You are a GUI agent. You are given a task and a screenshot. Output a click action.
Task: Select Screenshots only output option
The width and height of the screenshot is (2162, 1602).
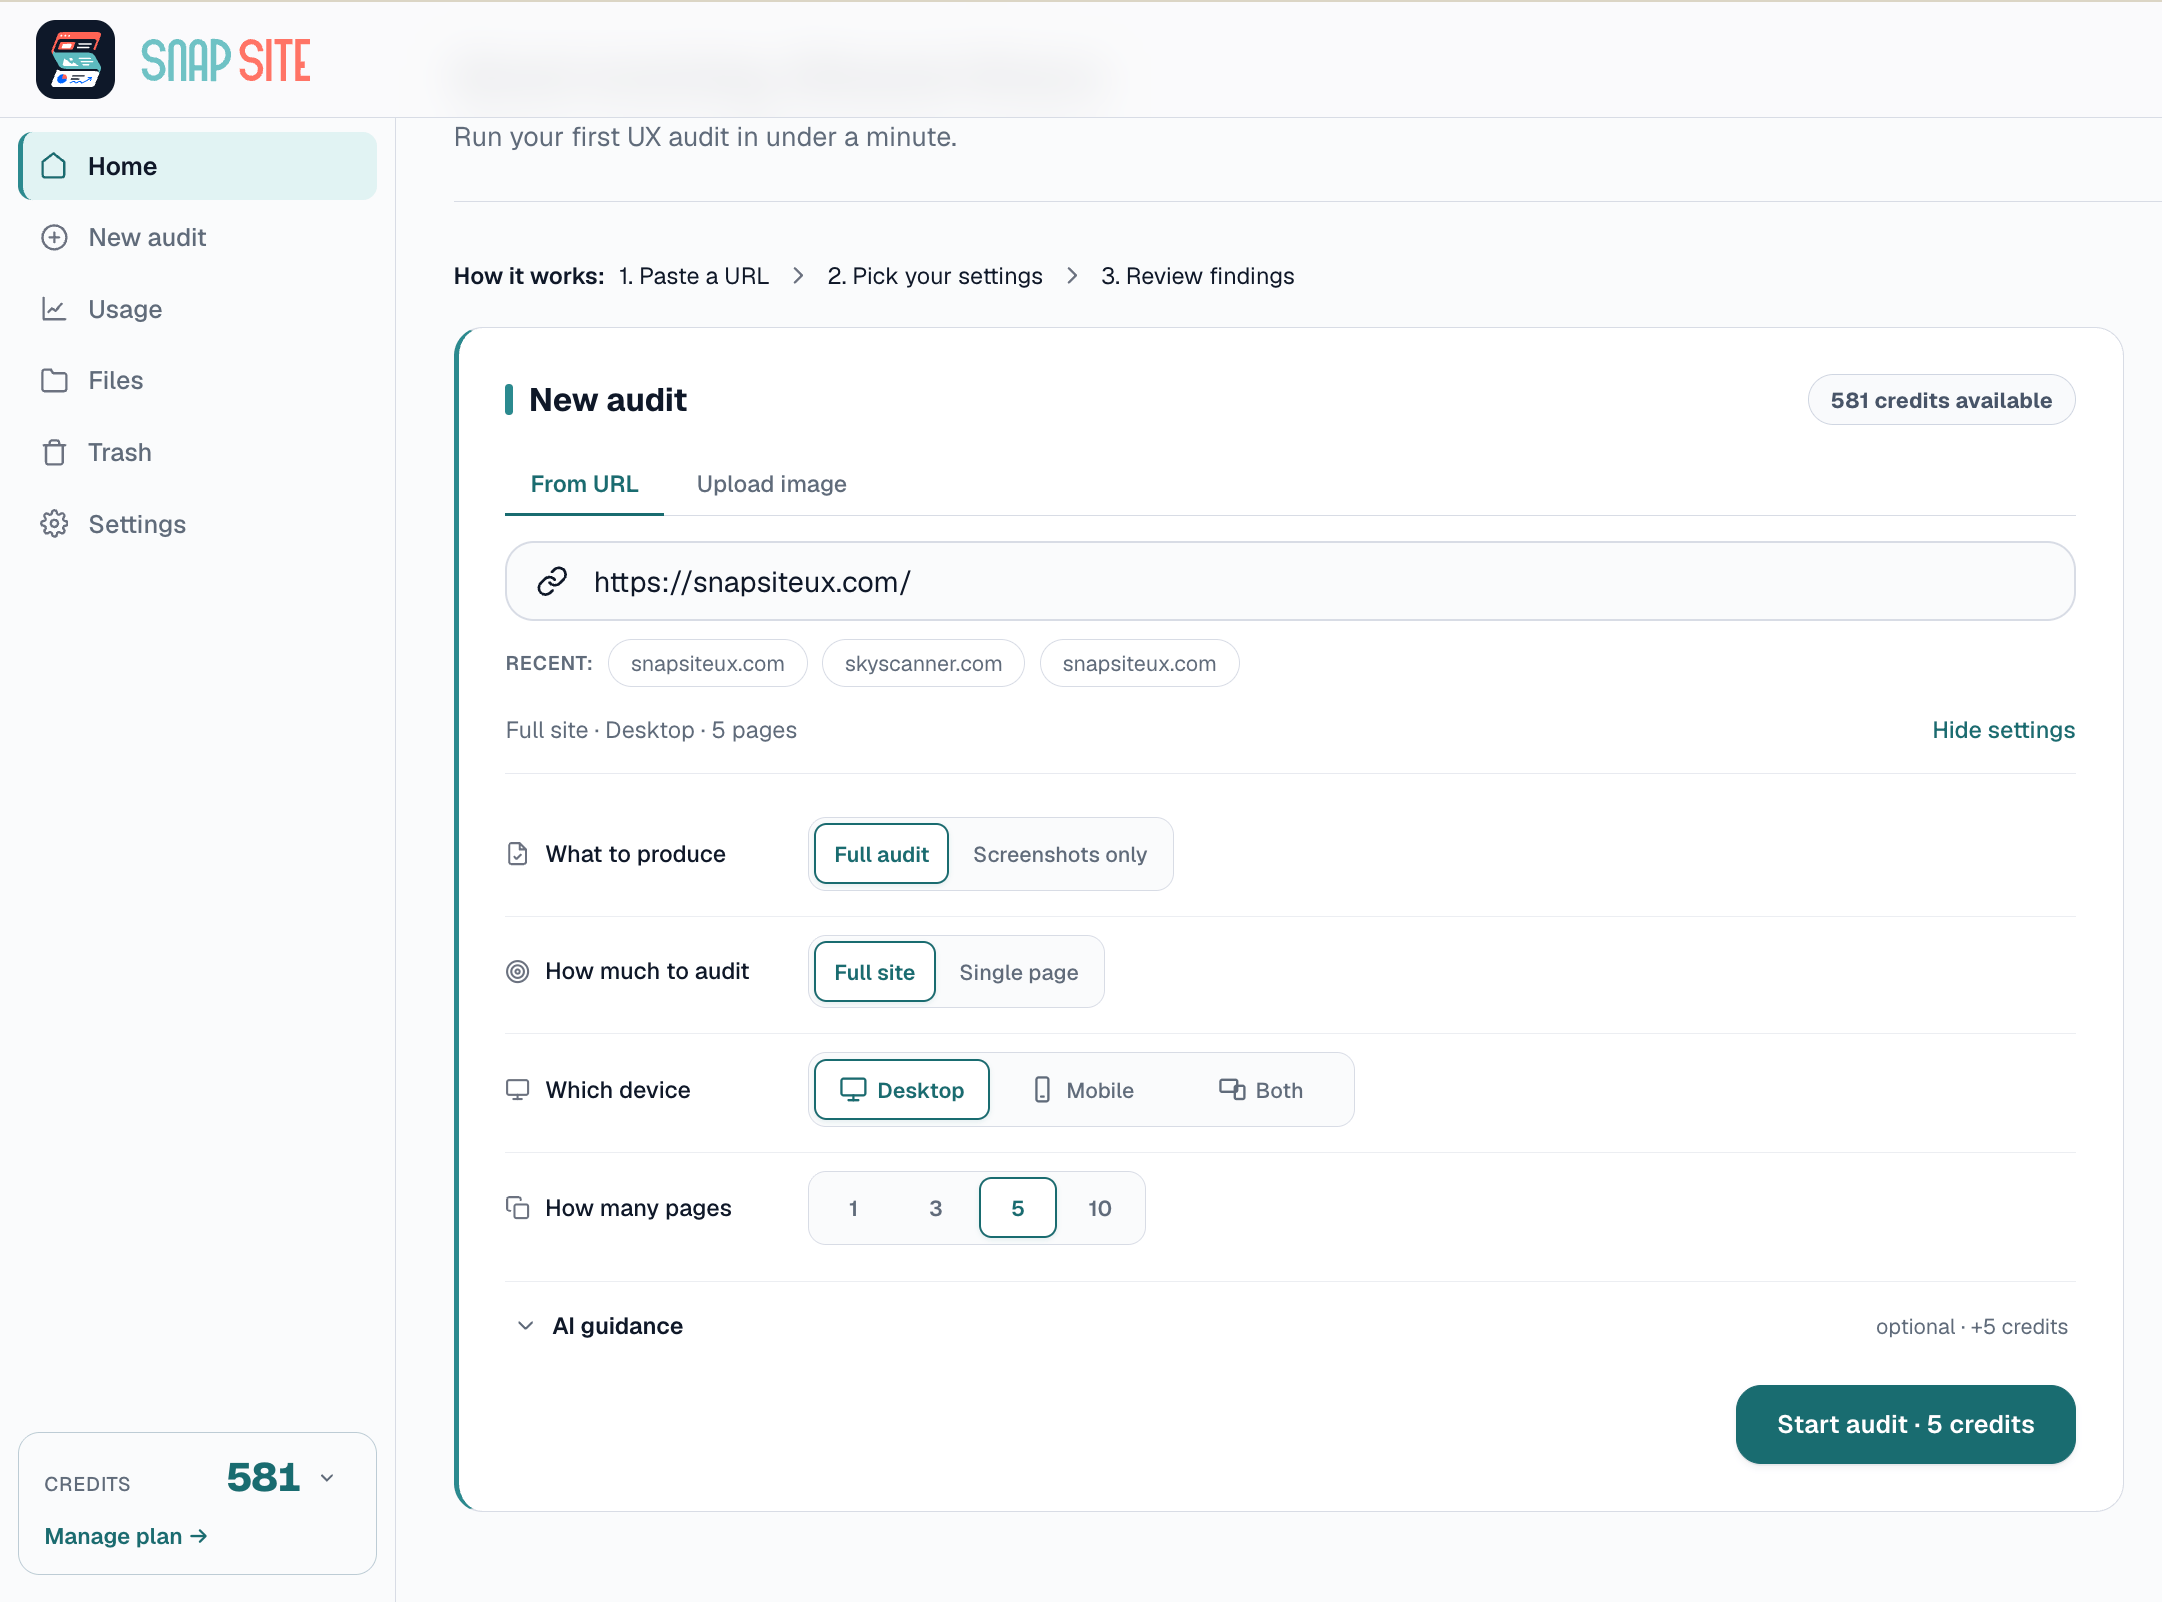pyautogui.click(x=1060, y=854)
